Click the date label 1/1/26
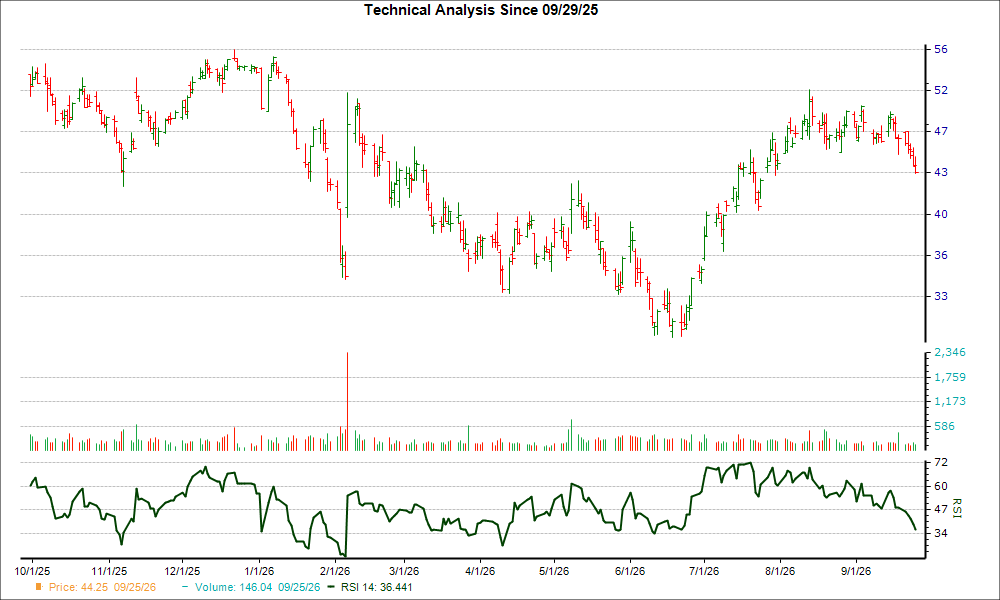Viewport: 1000px width, 600px height. pos(260,571)
